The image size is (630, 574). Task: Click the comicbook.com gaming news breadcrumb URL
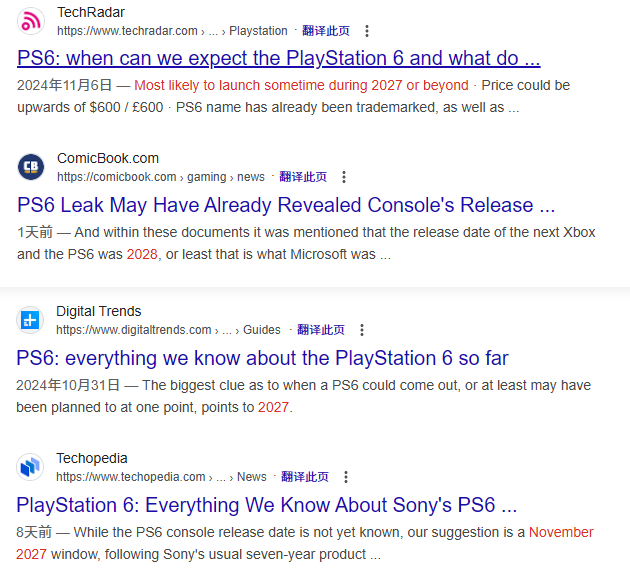pyautogui.click(x=160, y=177)
